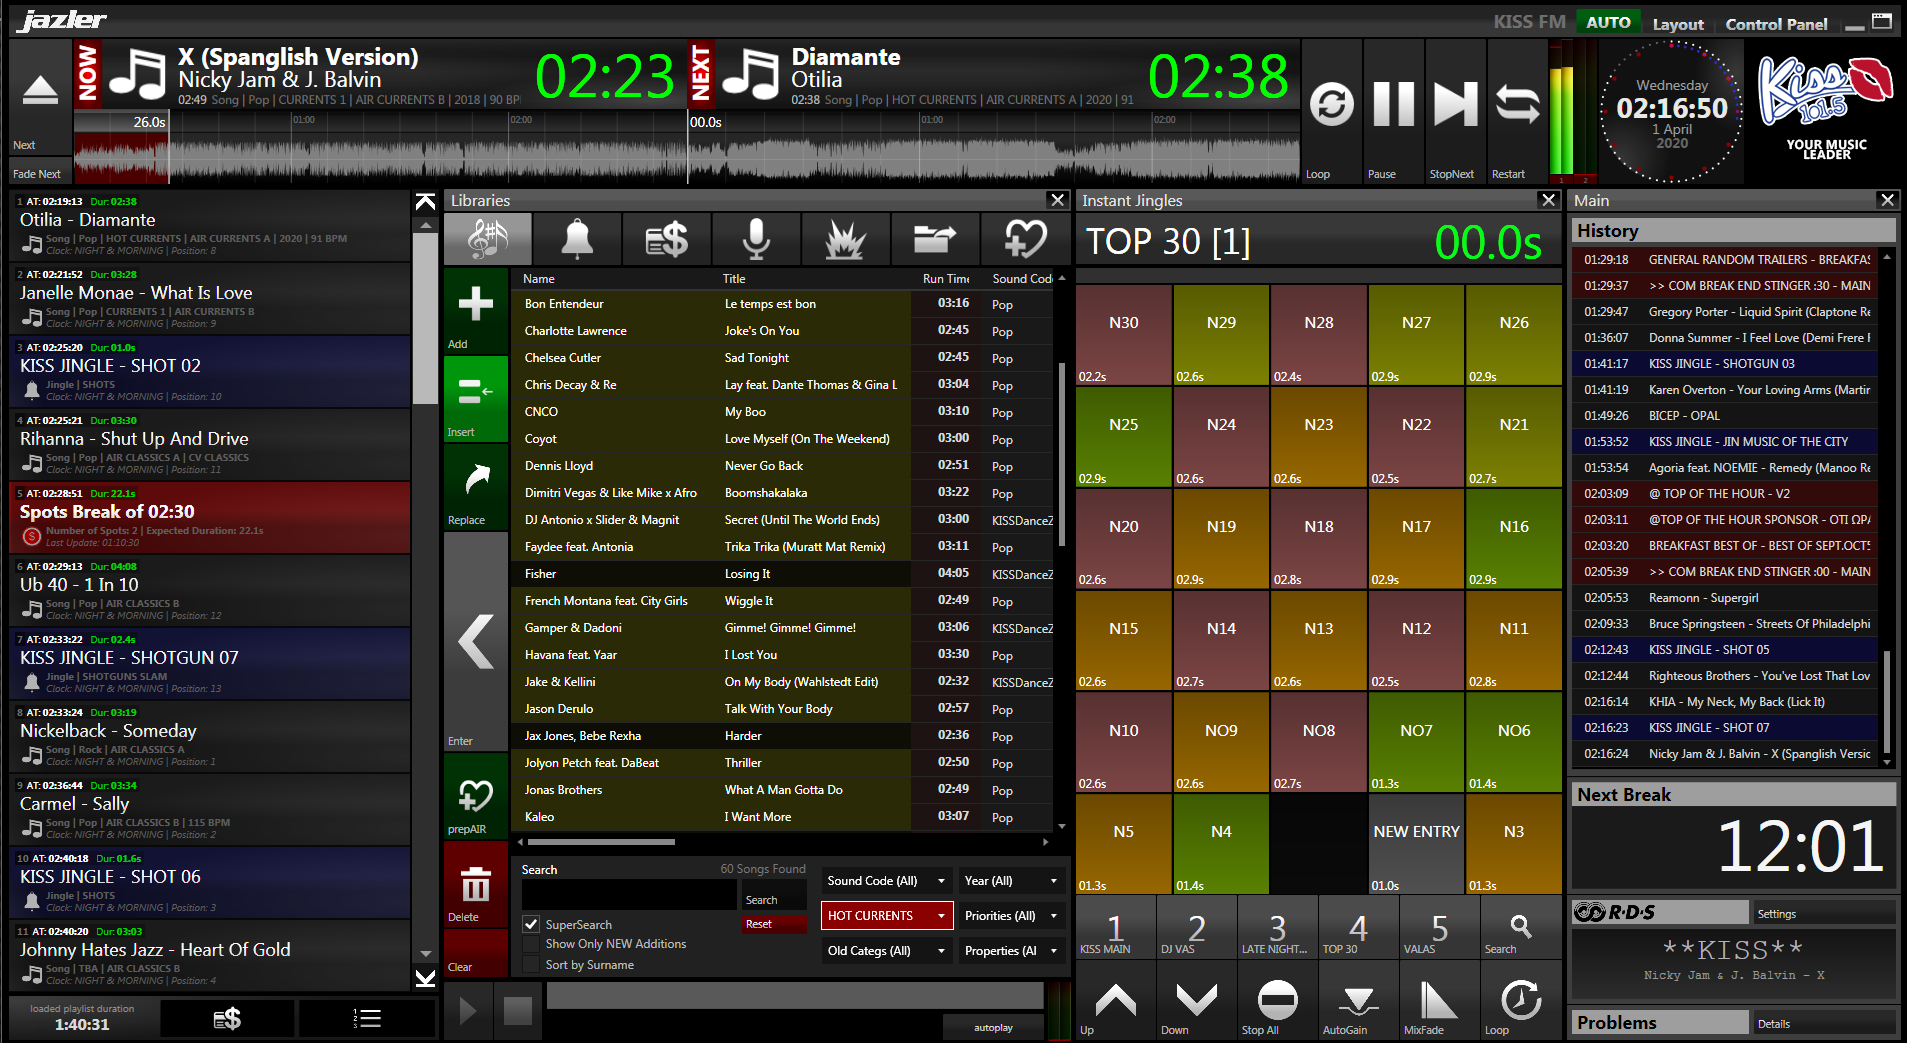1907x1043 pixels.
Task: Open jingle Search magnifier
Action: click(1520, 927)
